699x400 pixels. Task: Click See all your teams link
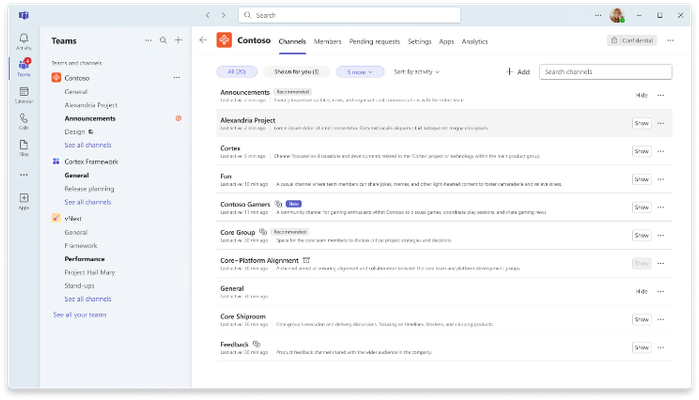click(80, 315)
